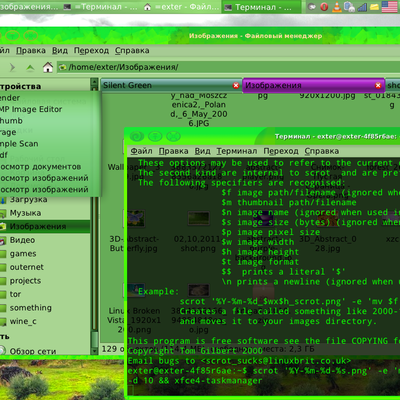This screenshot has width=400, height=400.
Task: Go forward with the grey arrow
Action: coord(12,68)
